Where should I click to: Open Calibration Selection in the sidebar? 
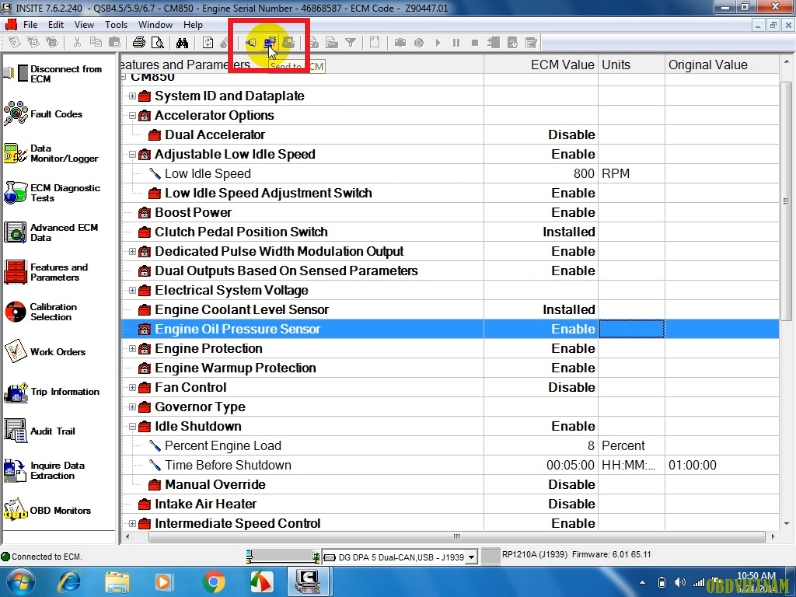pos(41,312)
